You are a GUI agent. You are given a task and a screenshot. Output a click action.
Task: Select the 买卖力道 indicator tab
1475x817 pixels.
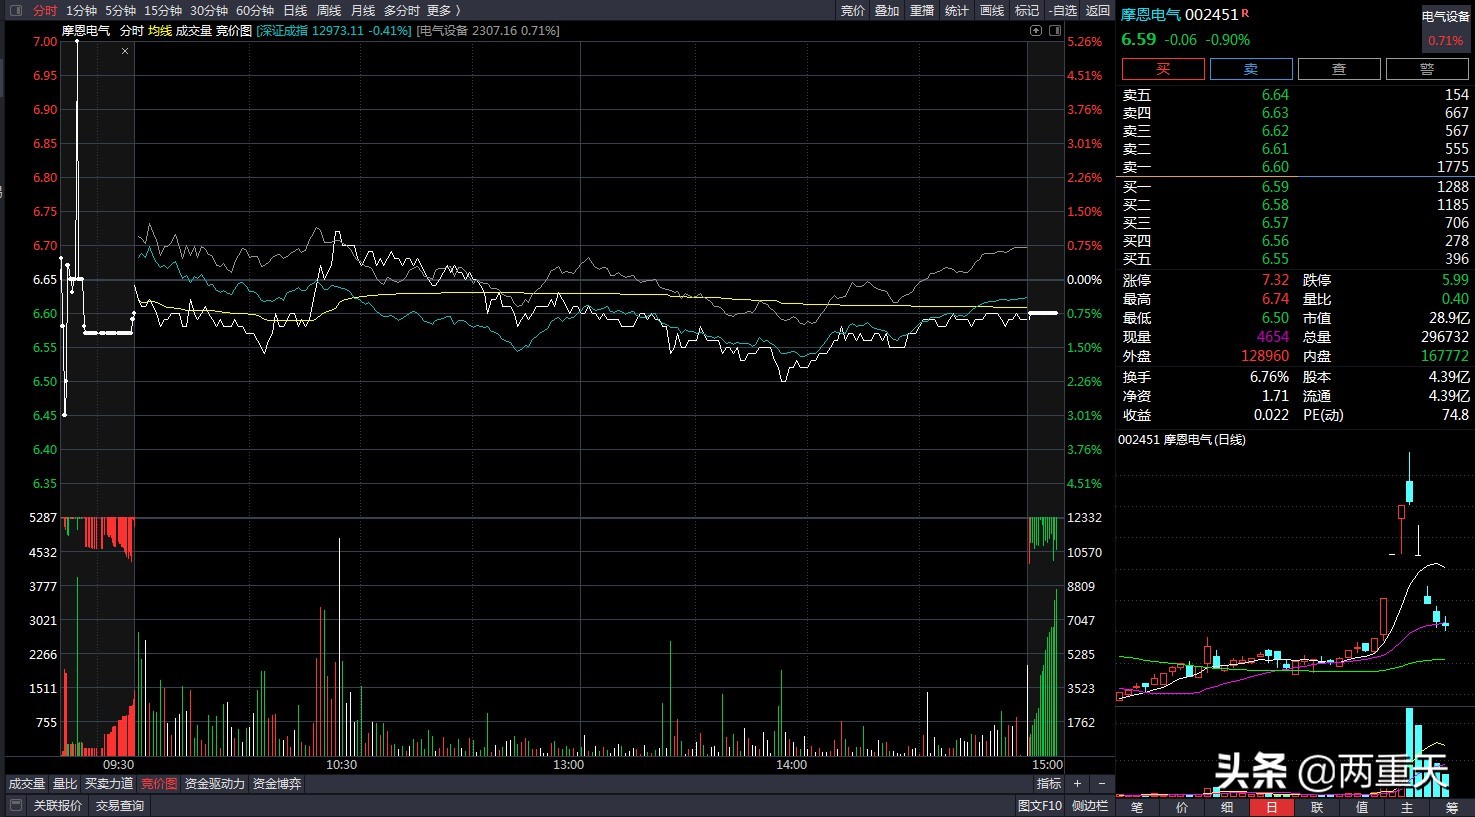109,784
